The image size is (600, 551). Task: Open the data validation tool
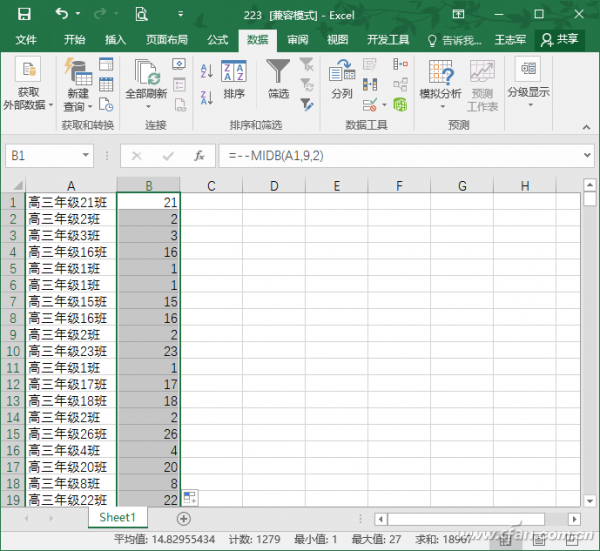point(370,104)
